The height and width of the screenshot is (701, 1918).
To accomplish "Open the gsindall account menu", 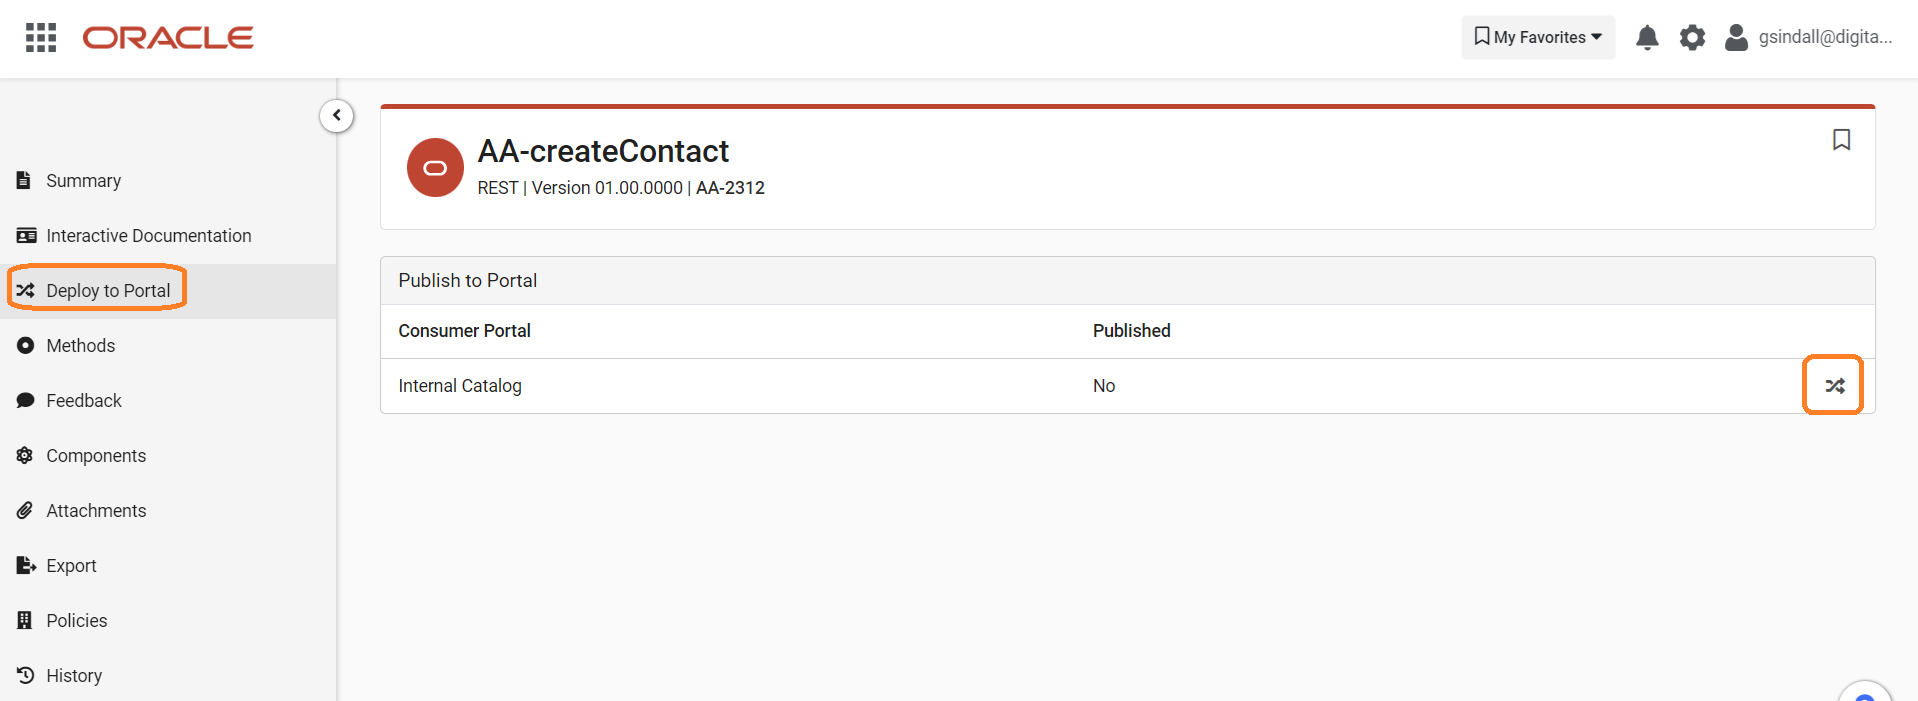I will (x=1825, y=37).
